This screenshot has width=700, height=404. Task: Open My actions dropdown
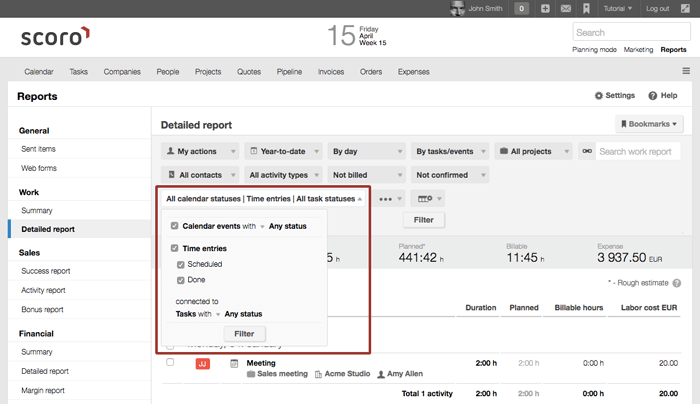point(200,151)
